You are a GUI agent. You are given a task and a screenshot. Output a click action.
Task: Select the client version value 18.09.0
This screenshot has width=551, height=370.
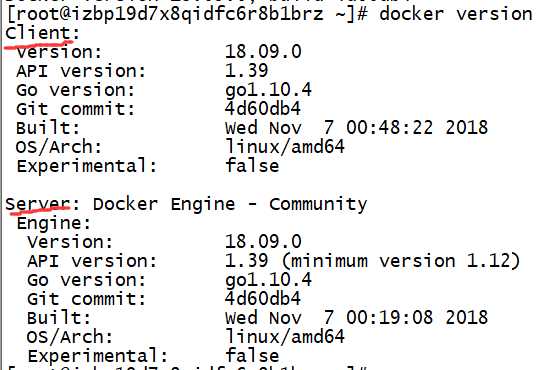click(263, 52)
